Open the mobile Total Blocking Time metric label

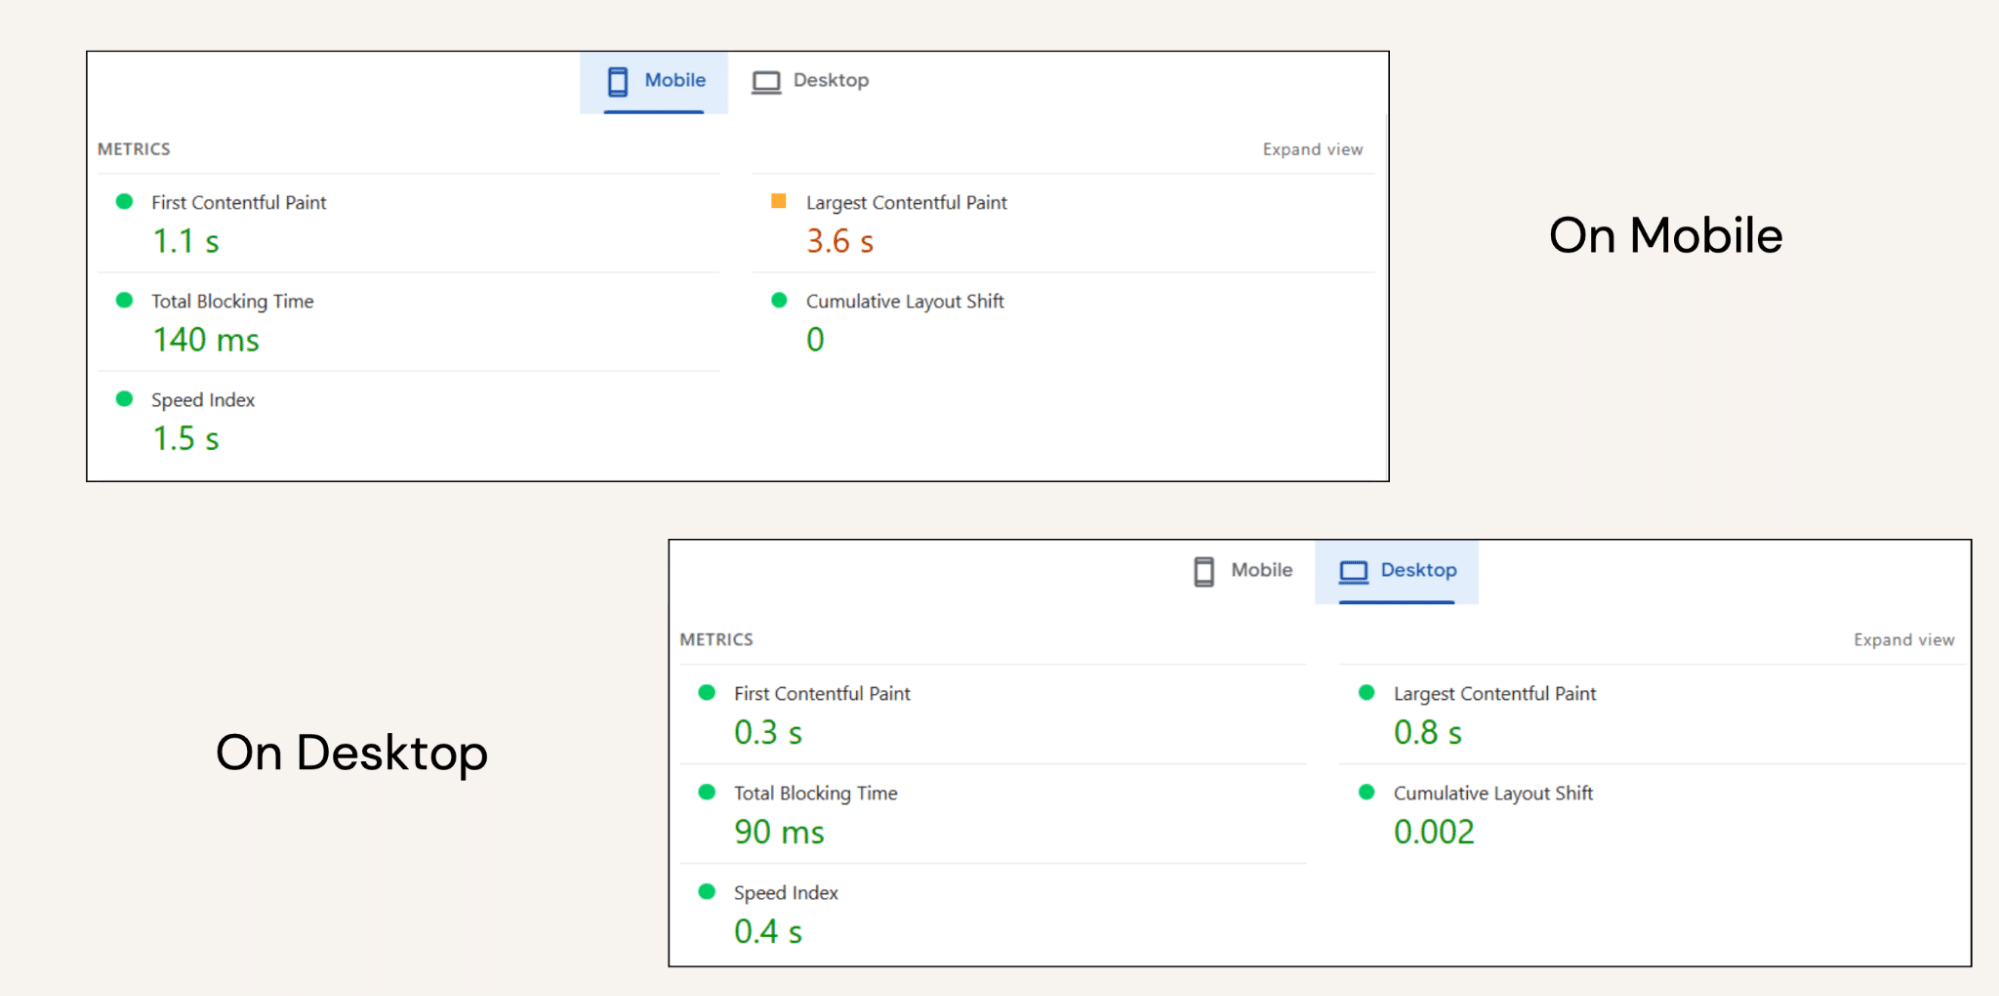pos(232,301)
